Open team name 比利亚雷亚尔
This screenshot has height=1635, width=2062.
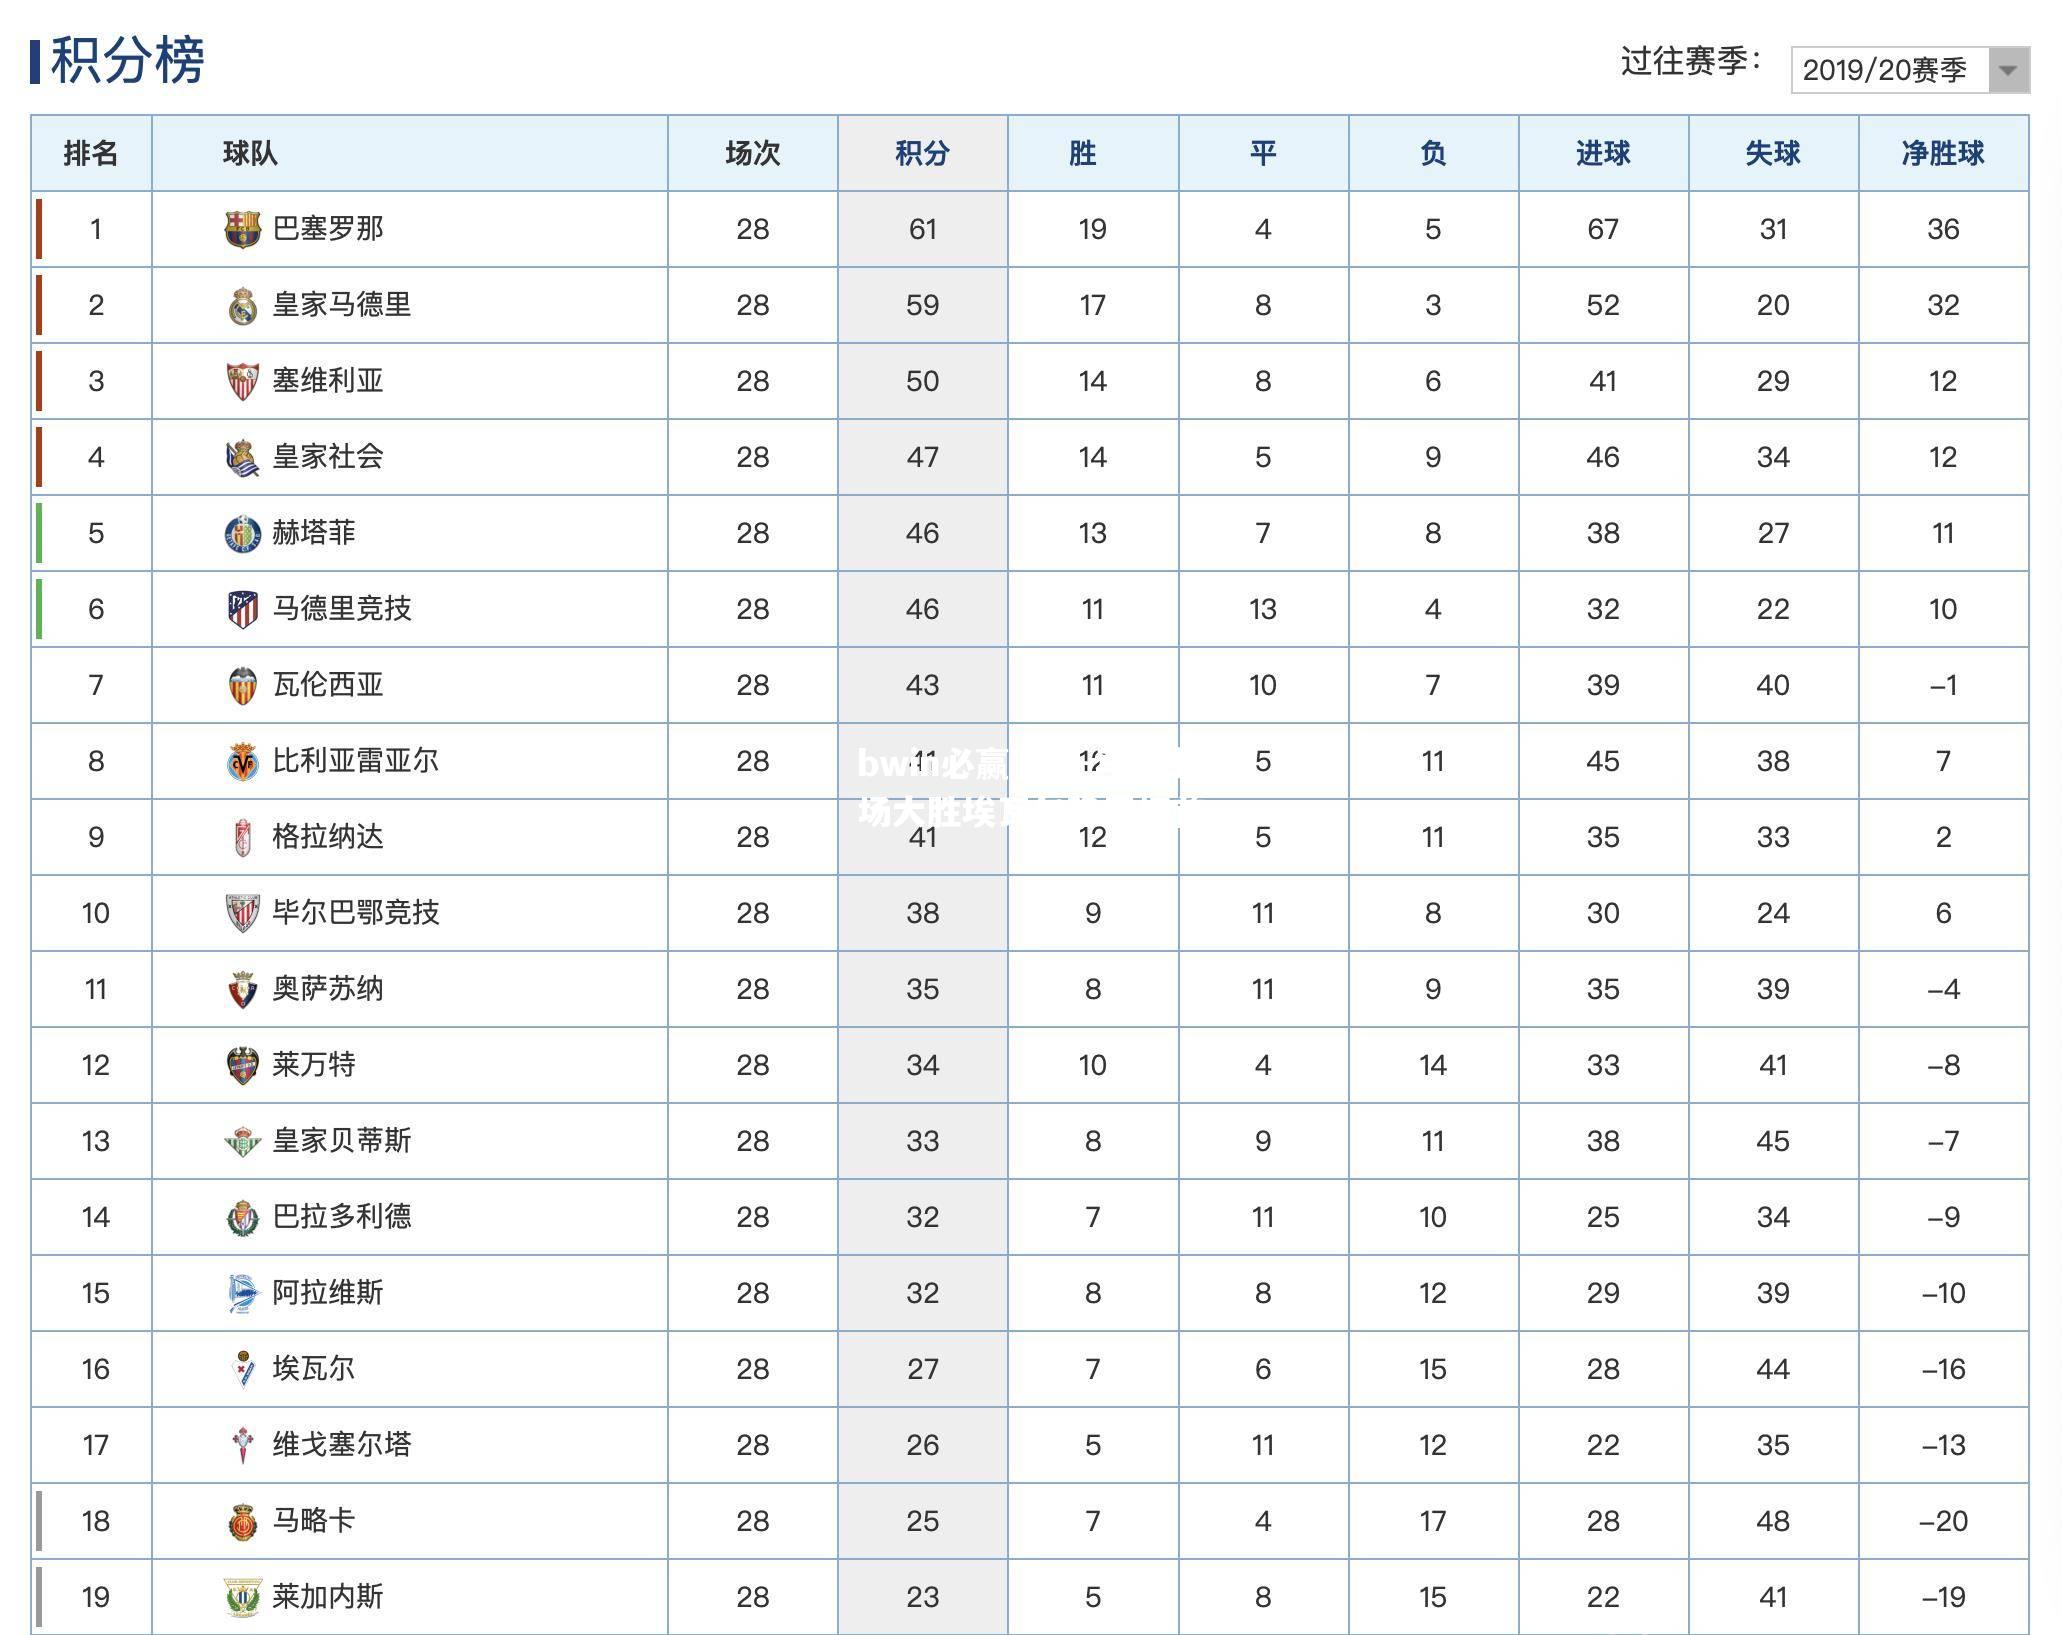[356, 761]
